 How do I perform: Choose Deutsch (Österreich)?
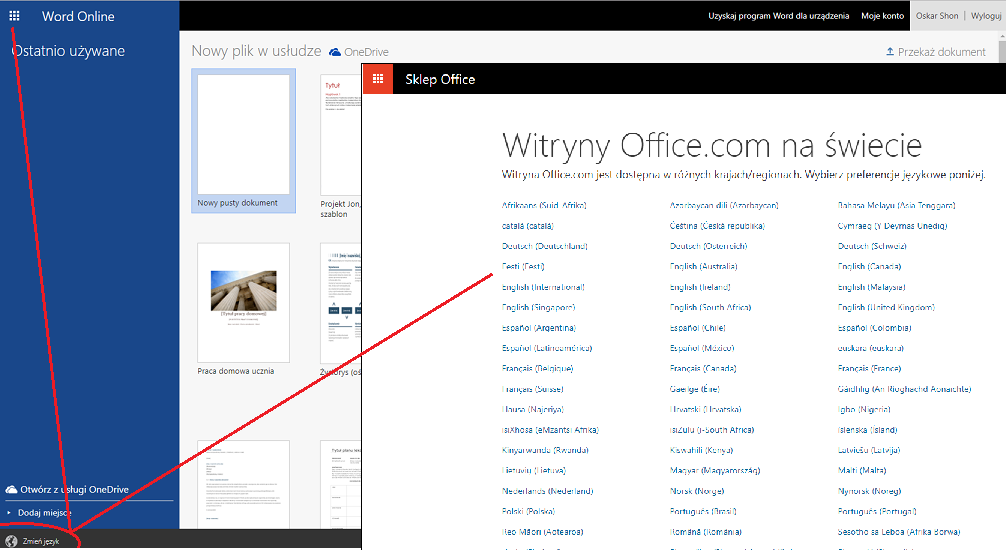pos(708,246)
